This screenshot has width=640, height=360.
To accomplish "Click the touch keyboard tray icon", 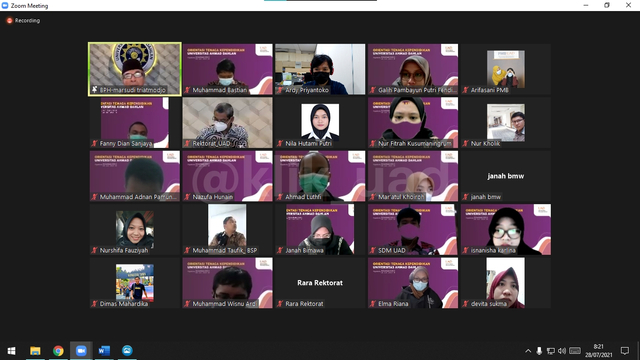I will pyautogui.click(x=575, y=351).
